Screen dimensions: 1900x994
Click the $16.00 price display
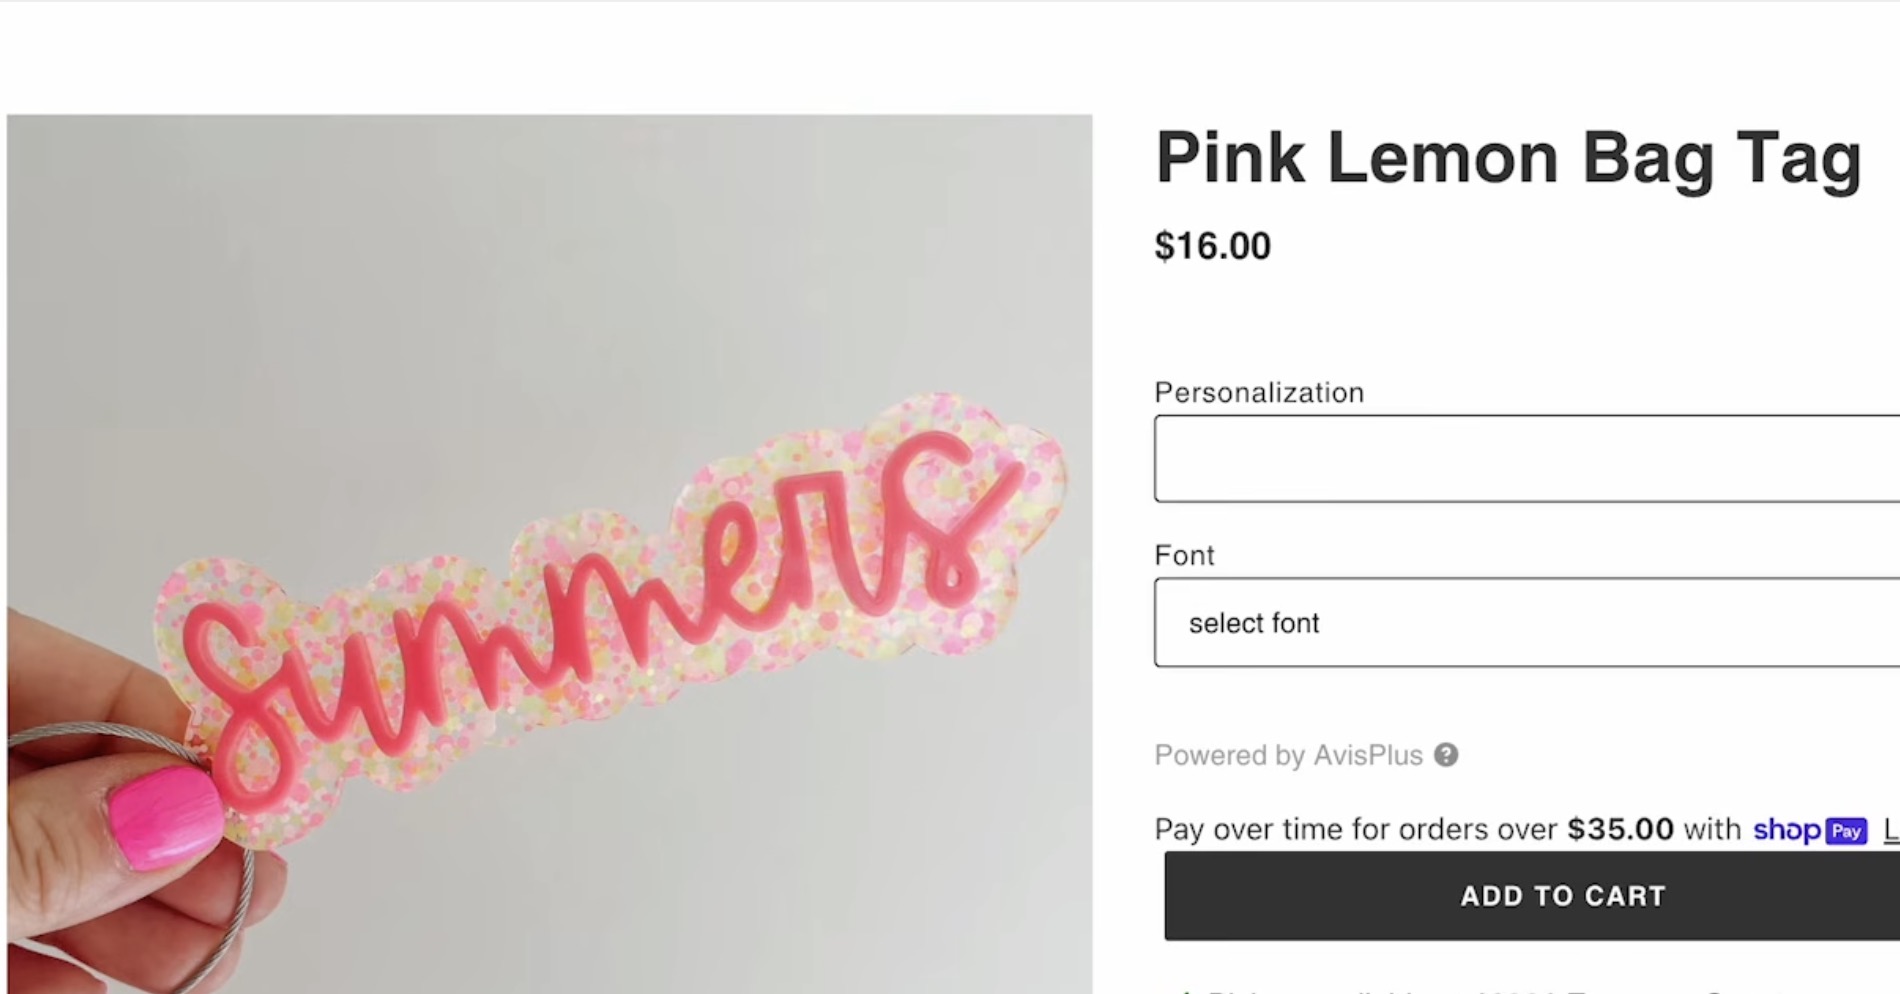pos(1211,246)
